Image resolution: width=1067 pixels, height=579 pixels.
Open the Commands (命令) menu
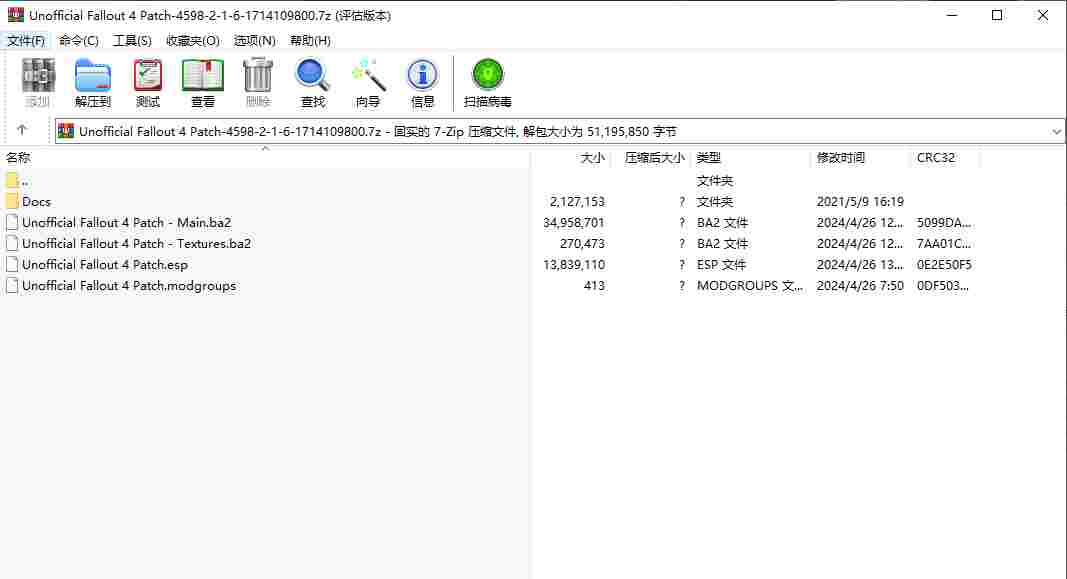click(79, 40)
